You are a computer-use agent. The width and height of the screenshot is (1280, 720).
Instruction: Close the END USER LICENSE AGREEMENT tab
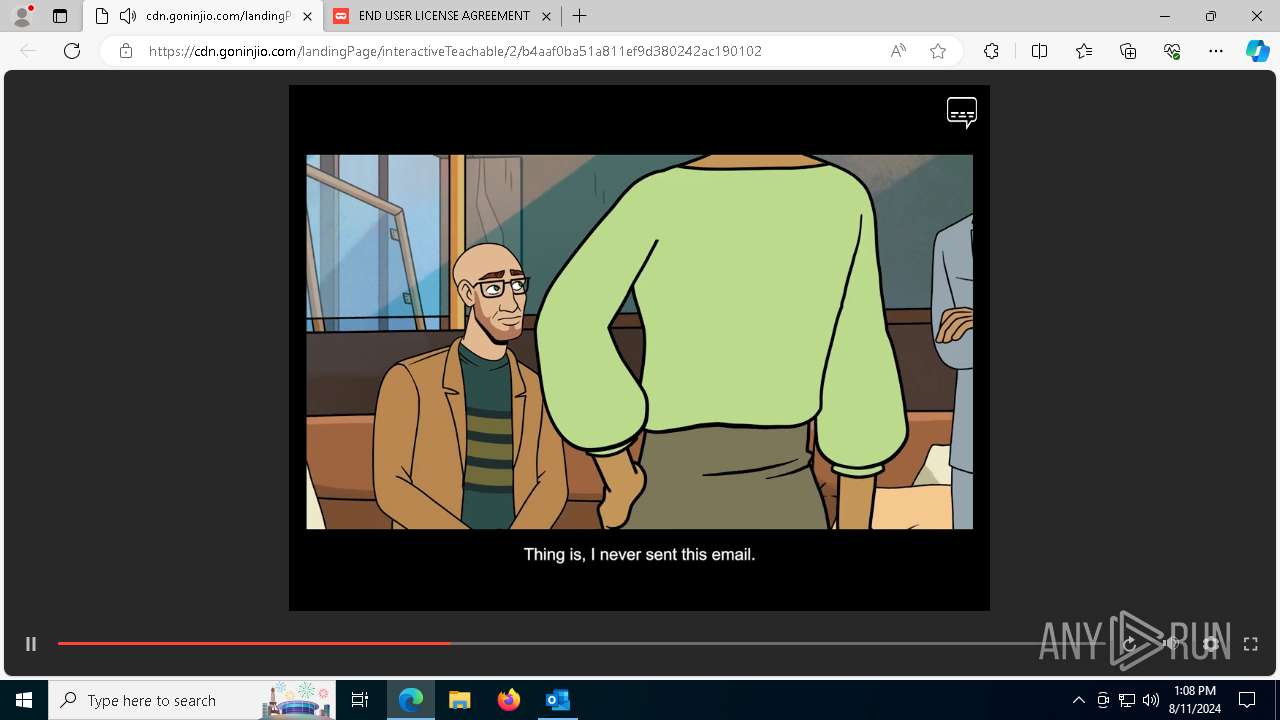pyautogui.click(x=546, y=16)
